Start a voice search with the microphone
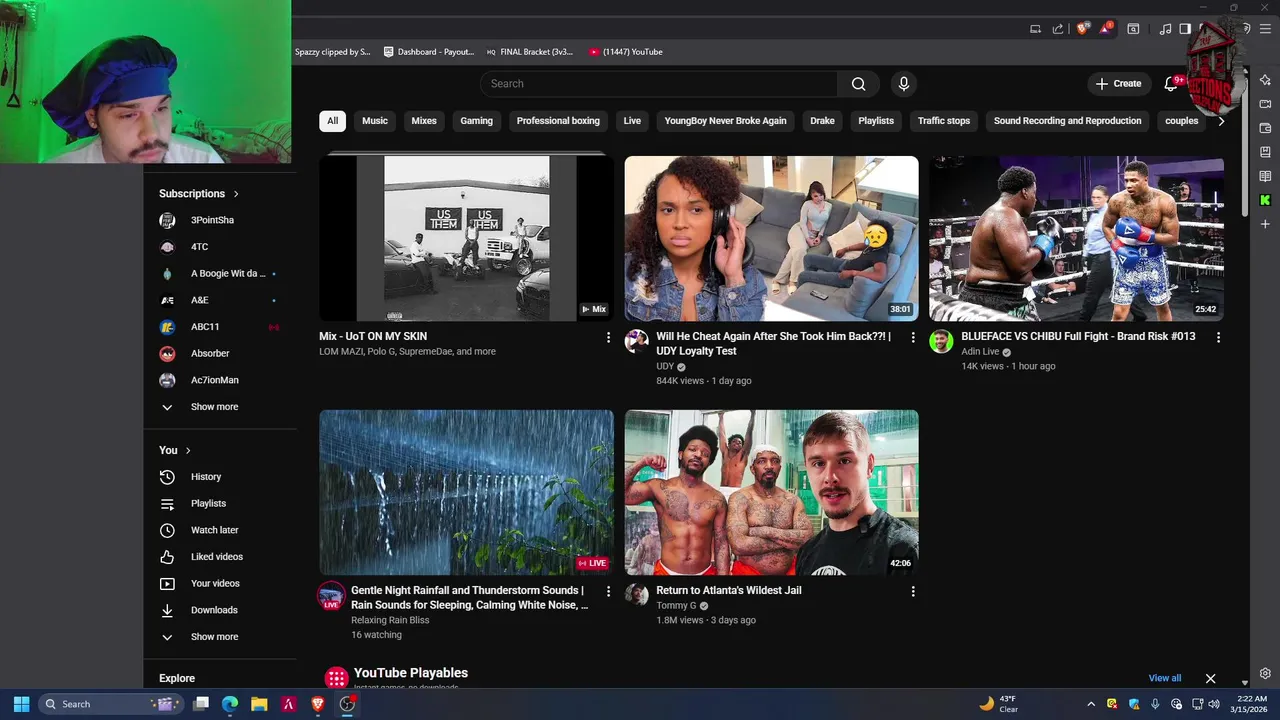 pos(904,84)
